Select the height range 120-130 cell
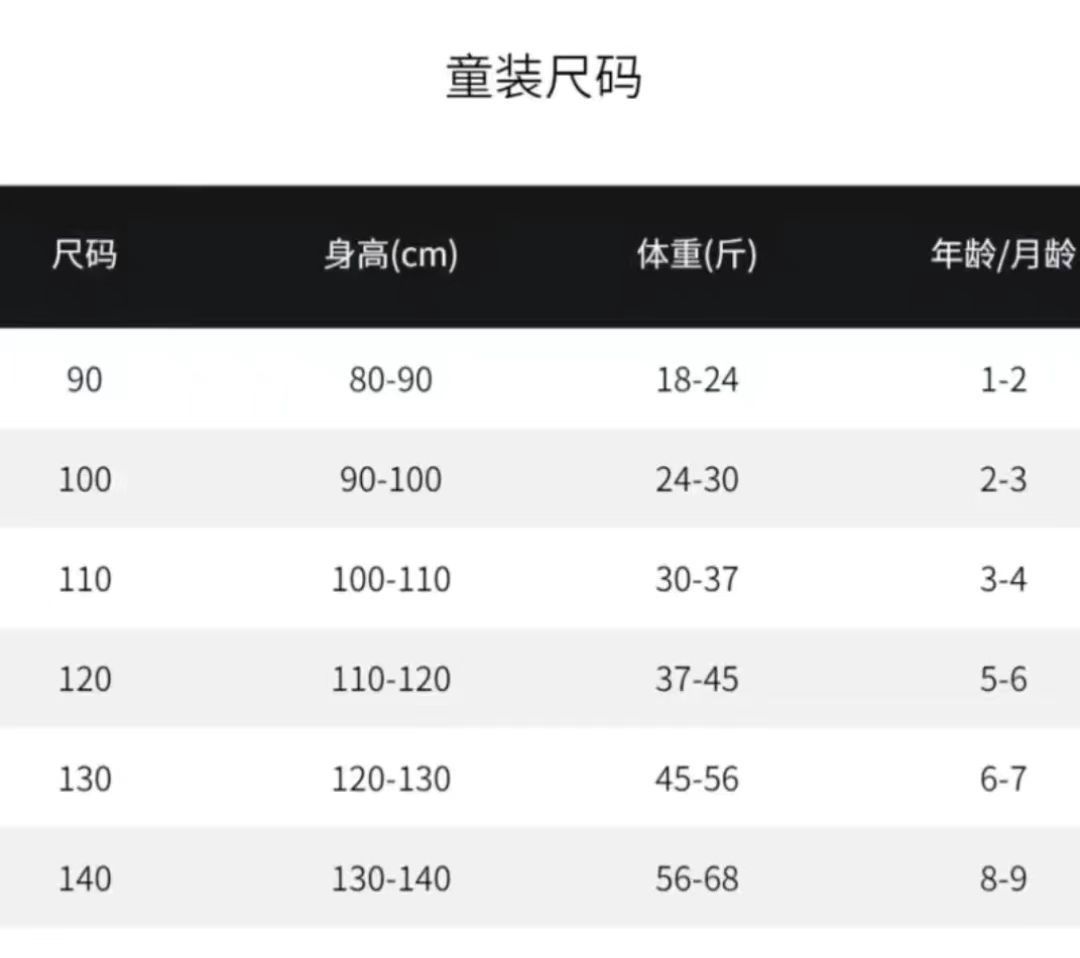 coord(391,780)
